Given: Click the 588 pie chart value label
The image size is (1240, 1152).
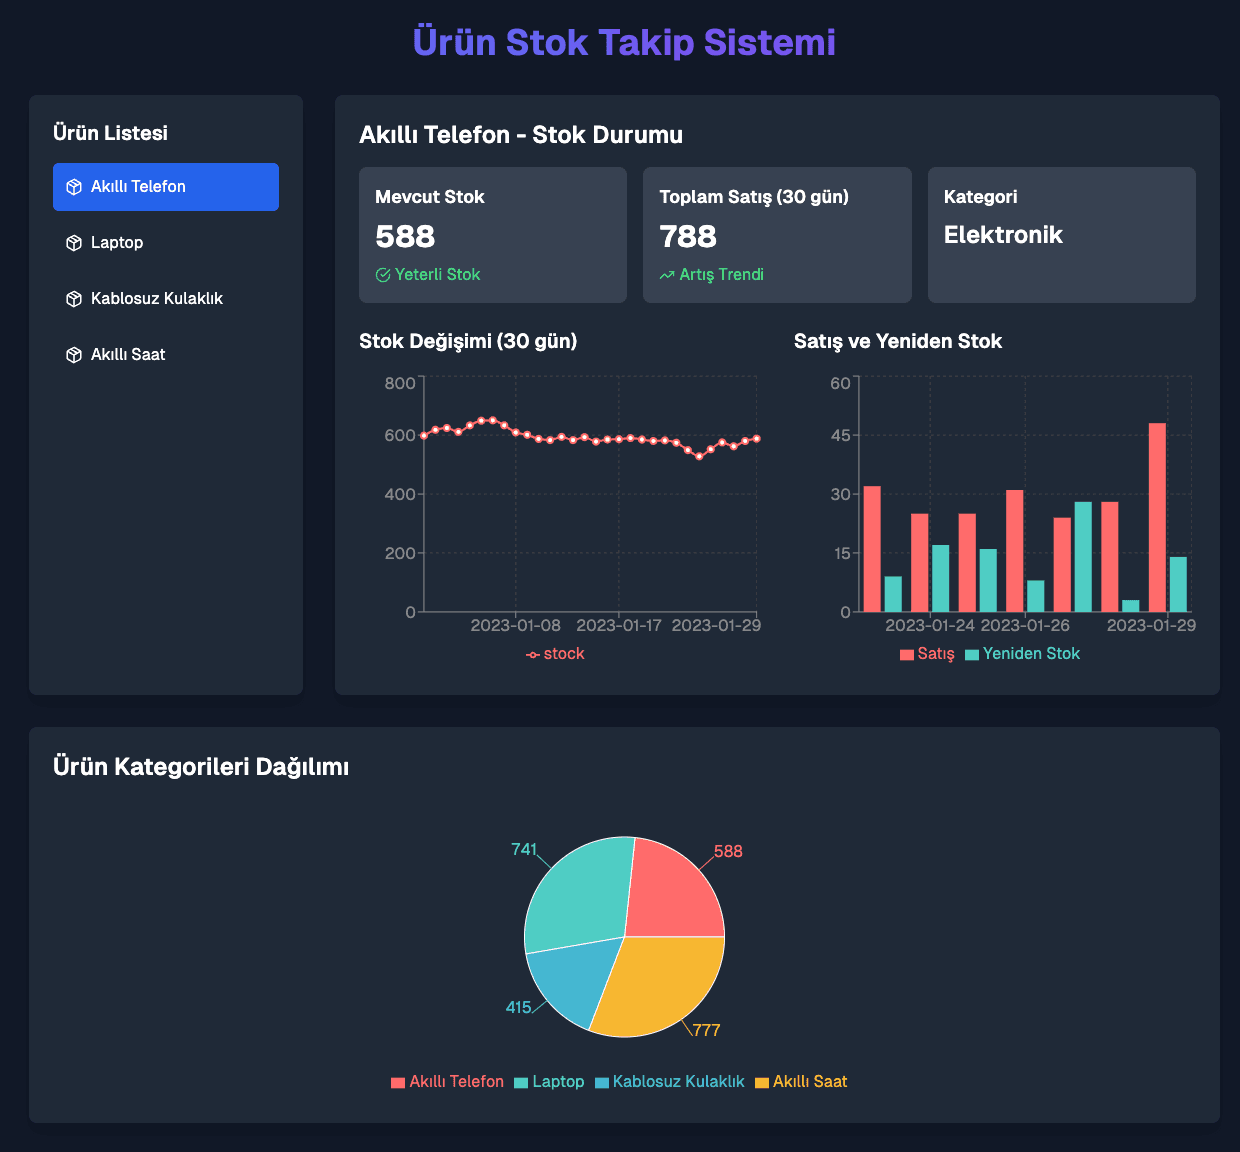Looking at the screenshot, I should 728,852.
